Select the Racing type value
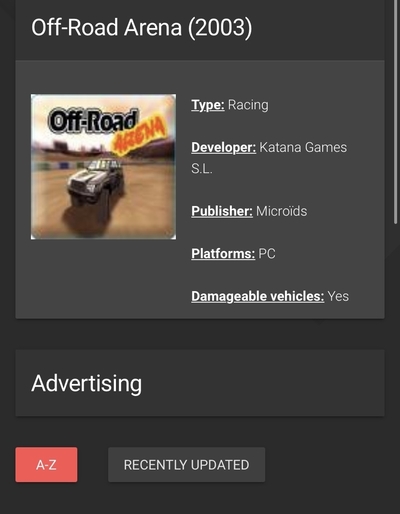 pyautogui.click(x=248, y=105)
